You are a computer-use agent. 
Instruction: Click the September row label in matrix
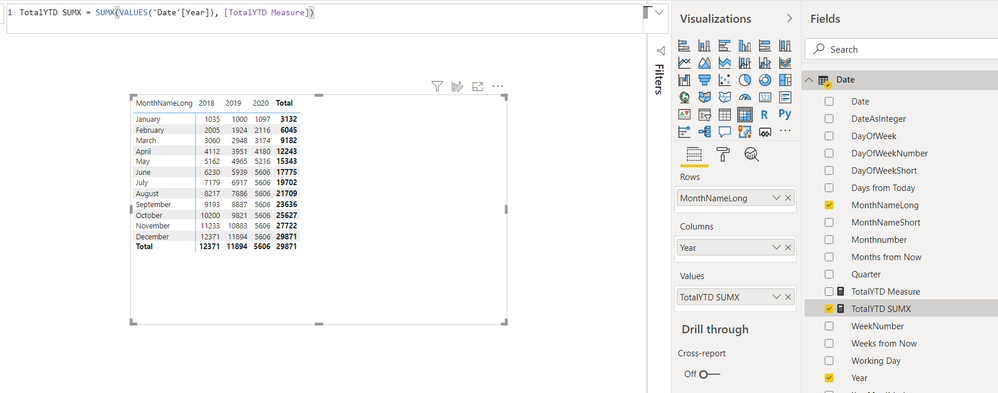pos(153,204)
